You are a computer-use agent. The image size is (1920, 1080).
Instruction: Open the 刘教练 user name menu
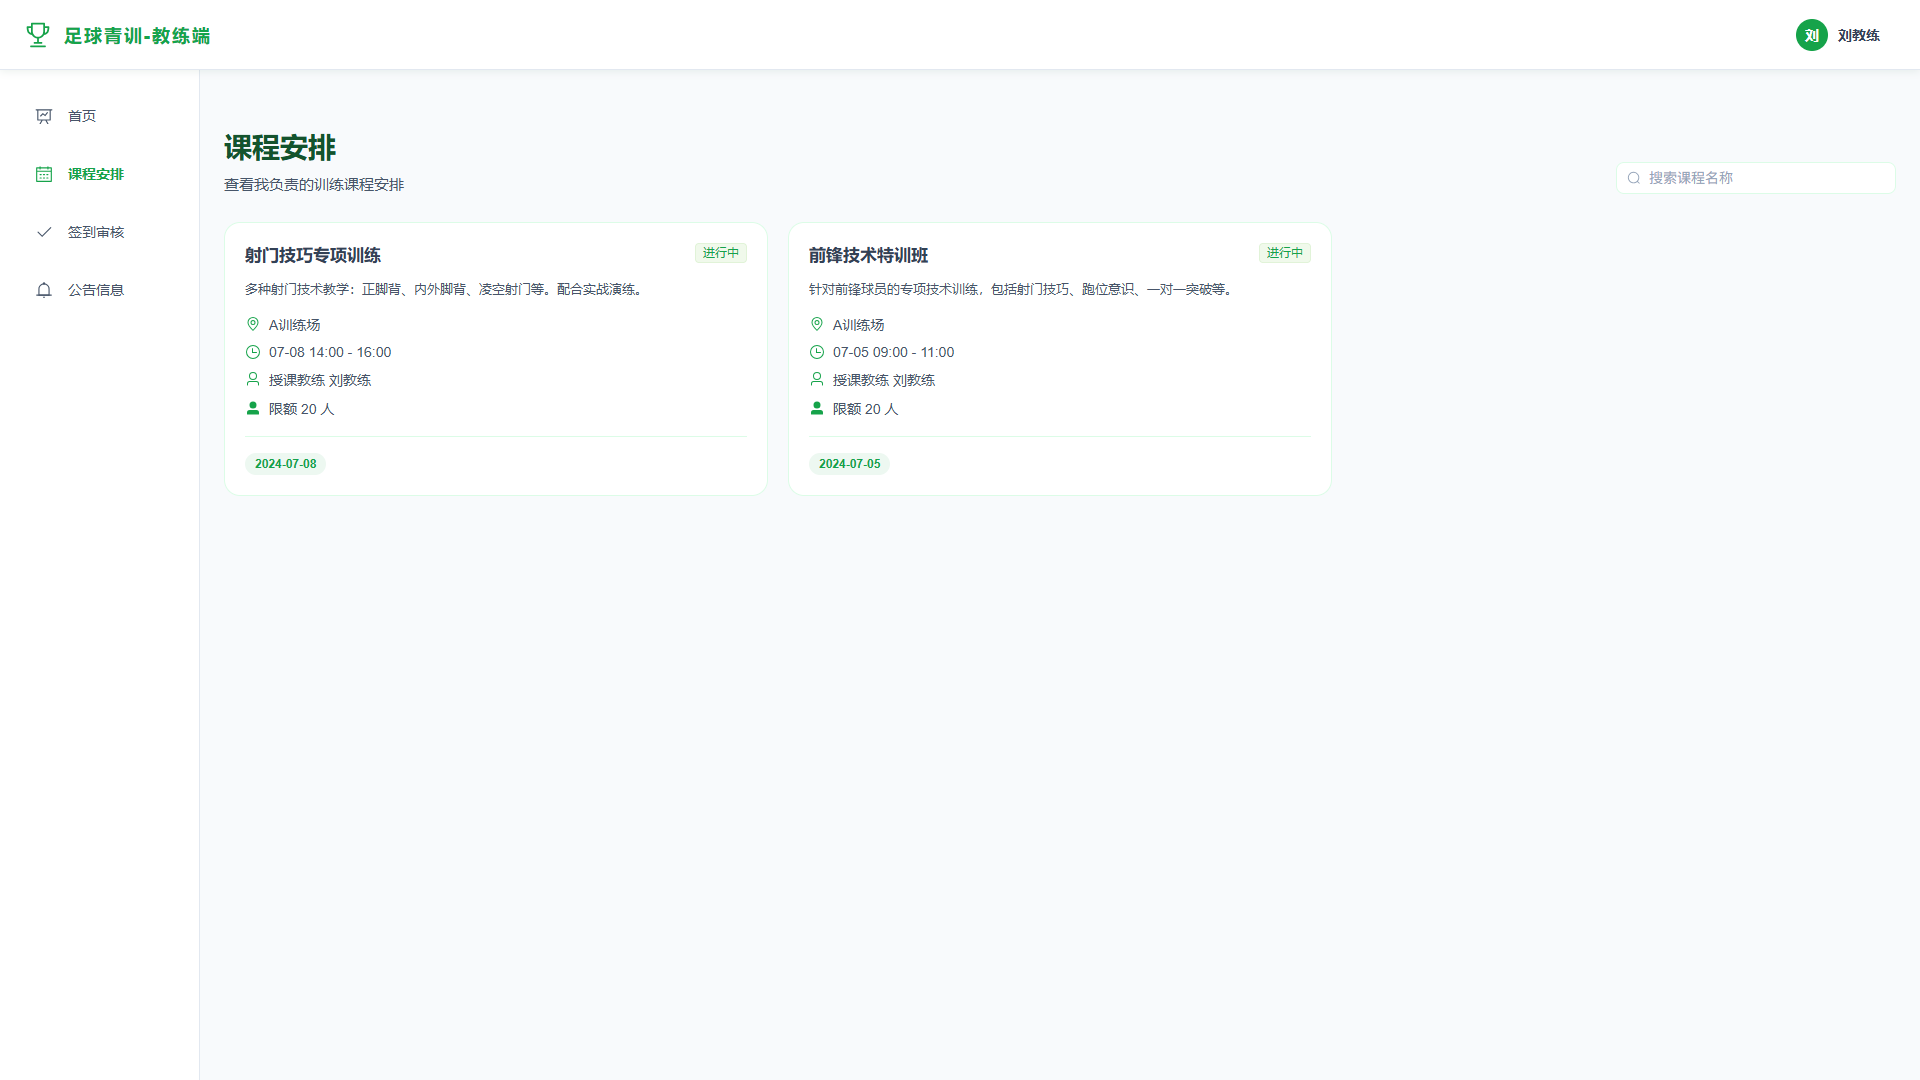pyautogui.click(x=1859, y=35)
